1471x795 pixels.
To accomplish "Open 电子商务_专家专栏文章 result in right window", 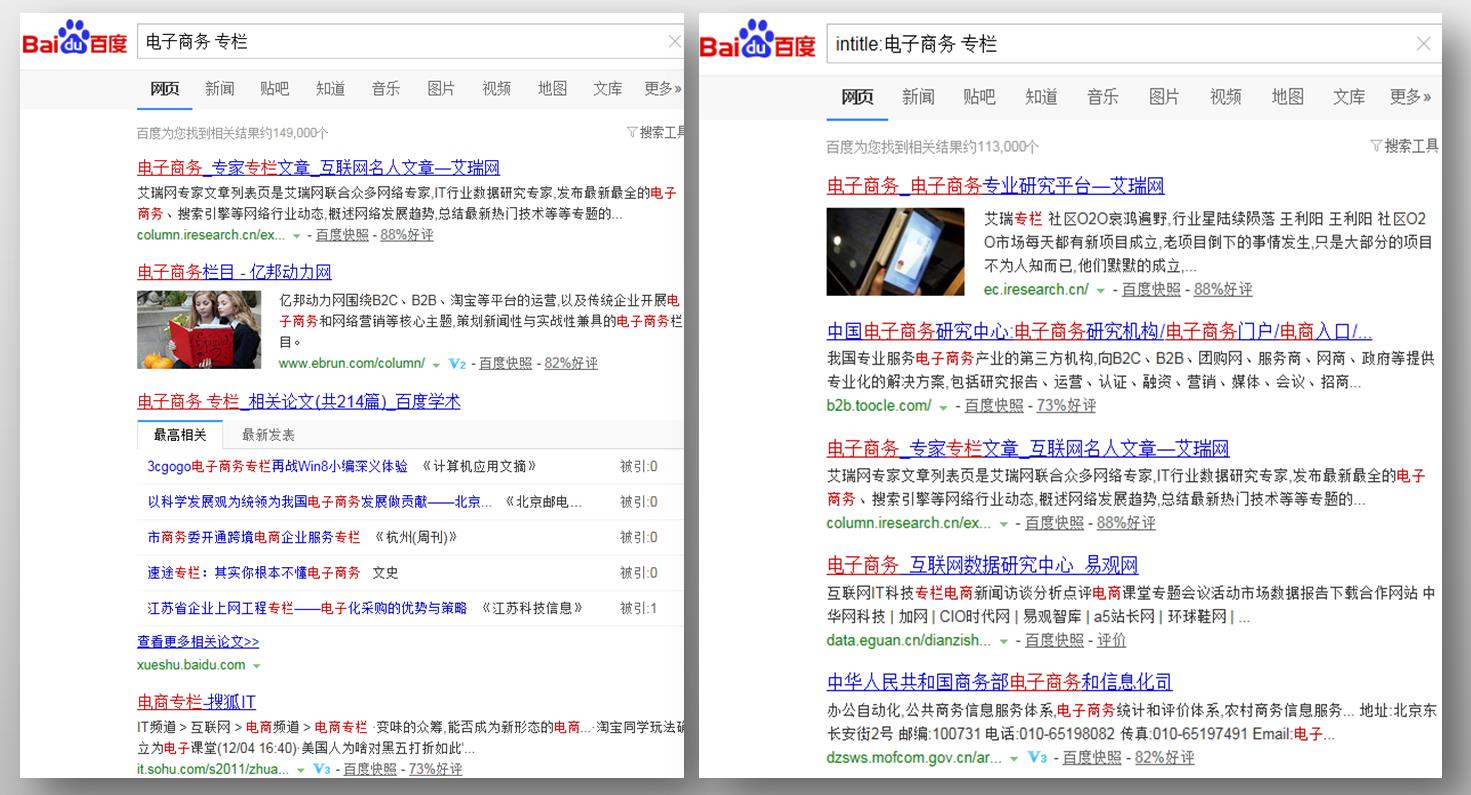I will pos(1028,448).
